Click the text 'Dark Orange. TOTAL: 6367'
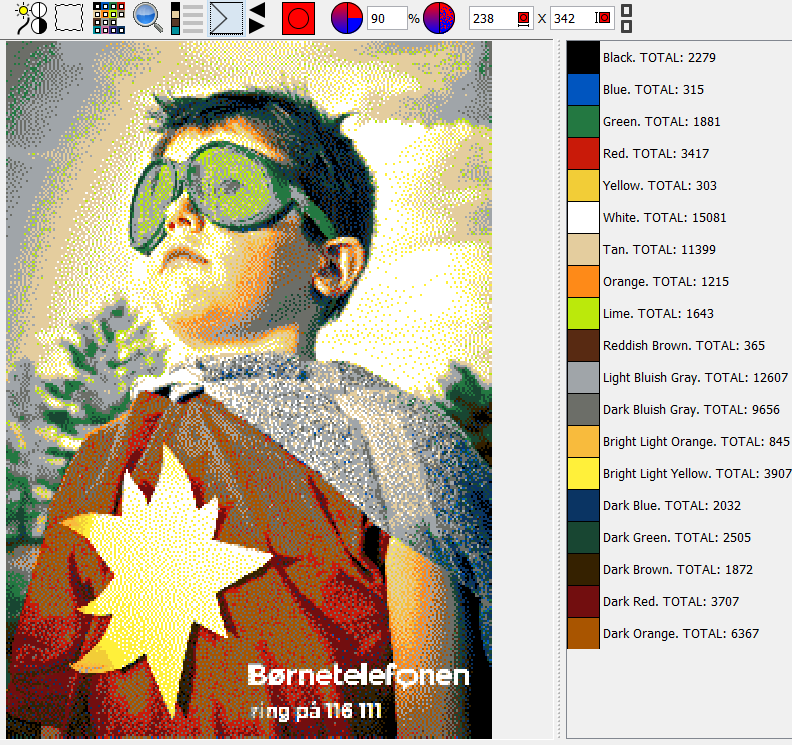 click(x=681, y=633)
